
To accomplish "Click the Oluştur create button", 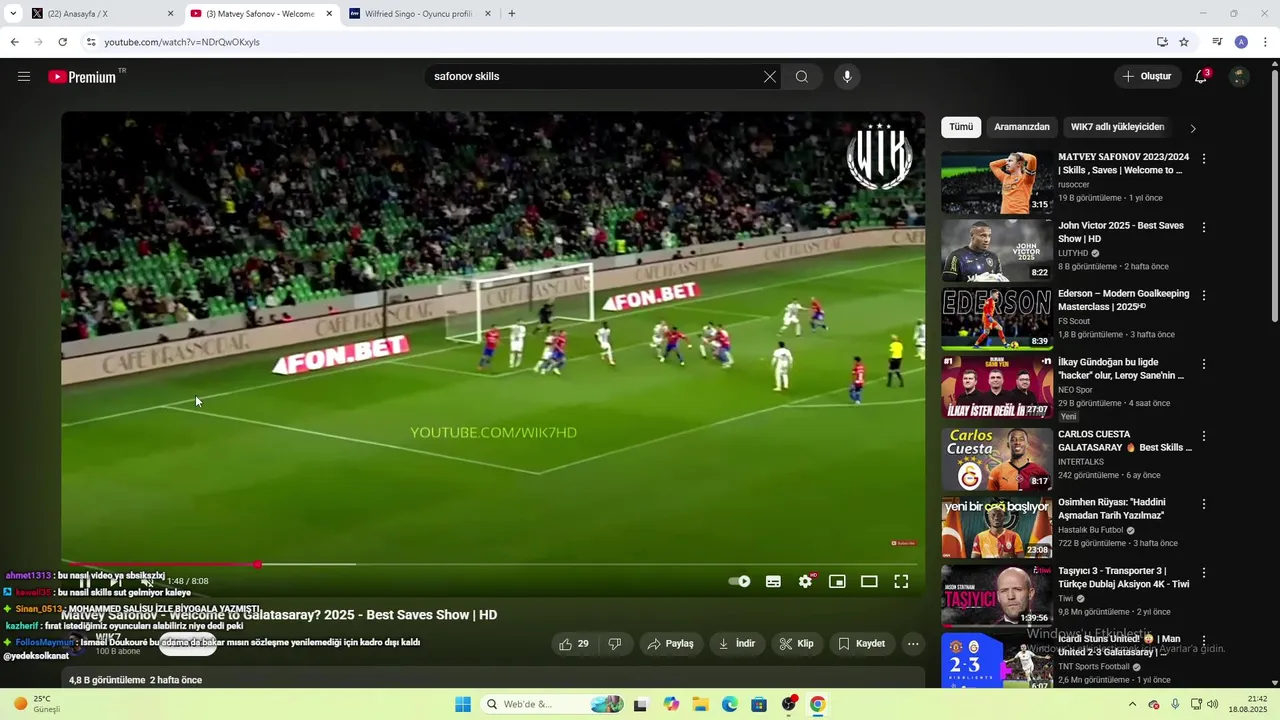I will click(1147, 76).
